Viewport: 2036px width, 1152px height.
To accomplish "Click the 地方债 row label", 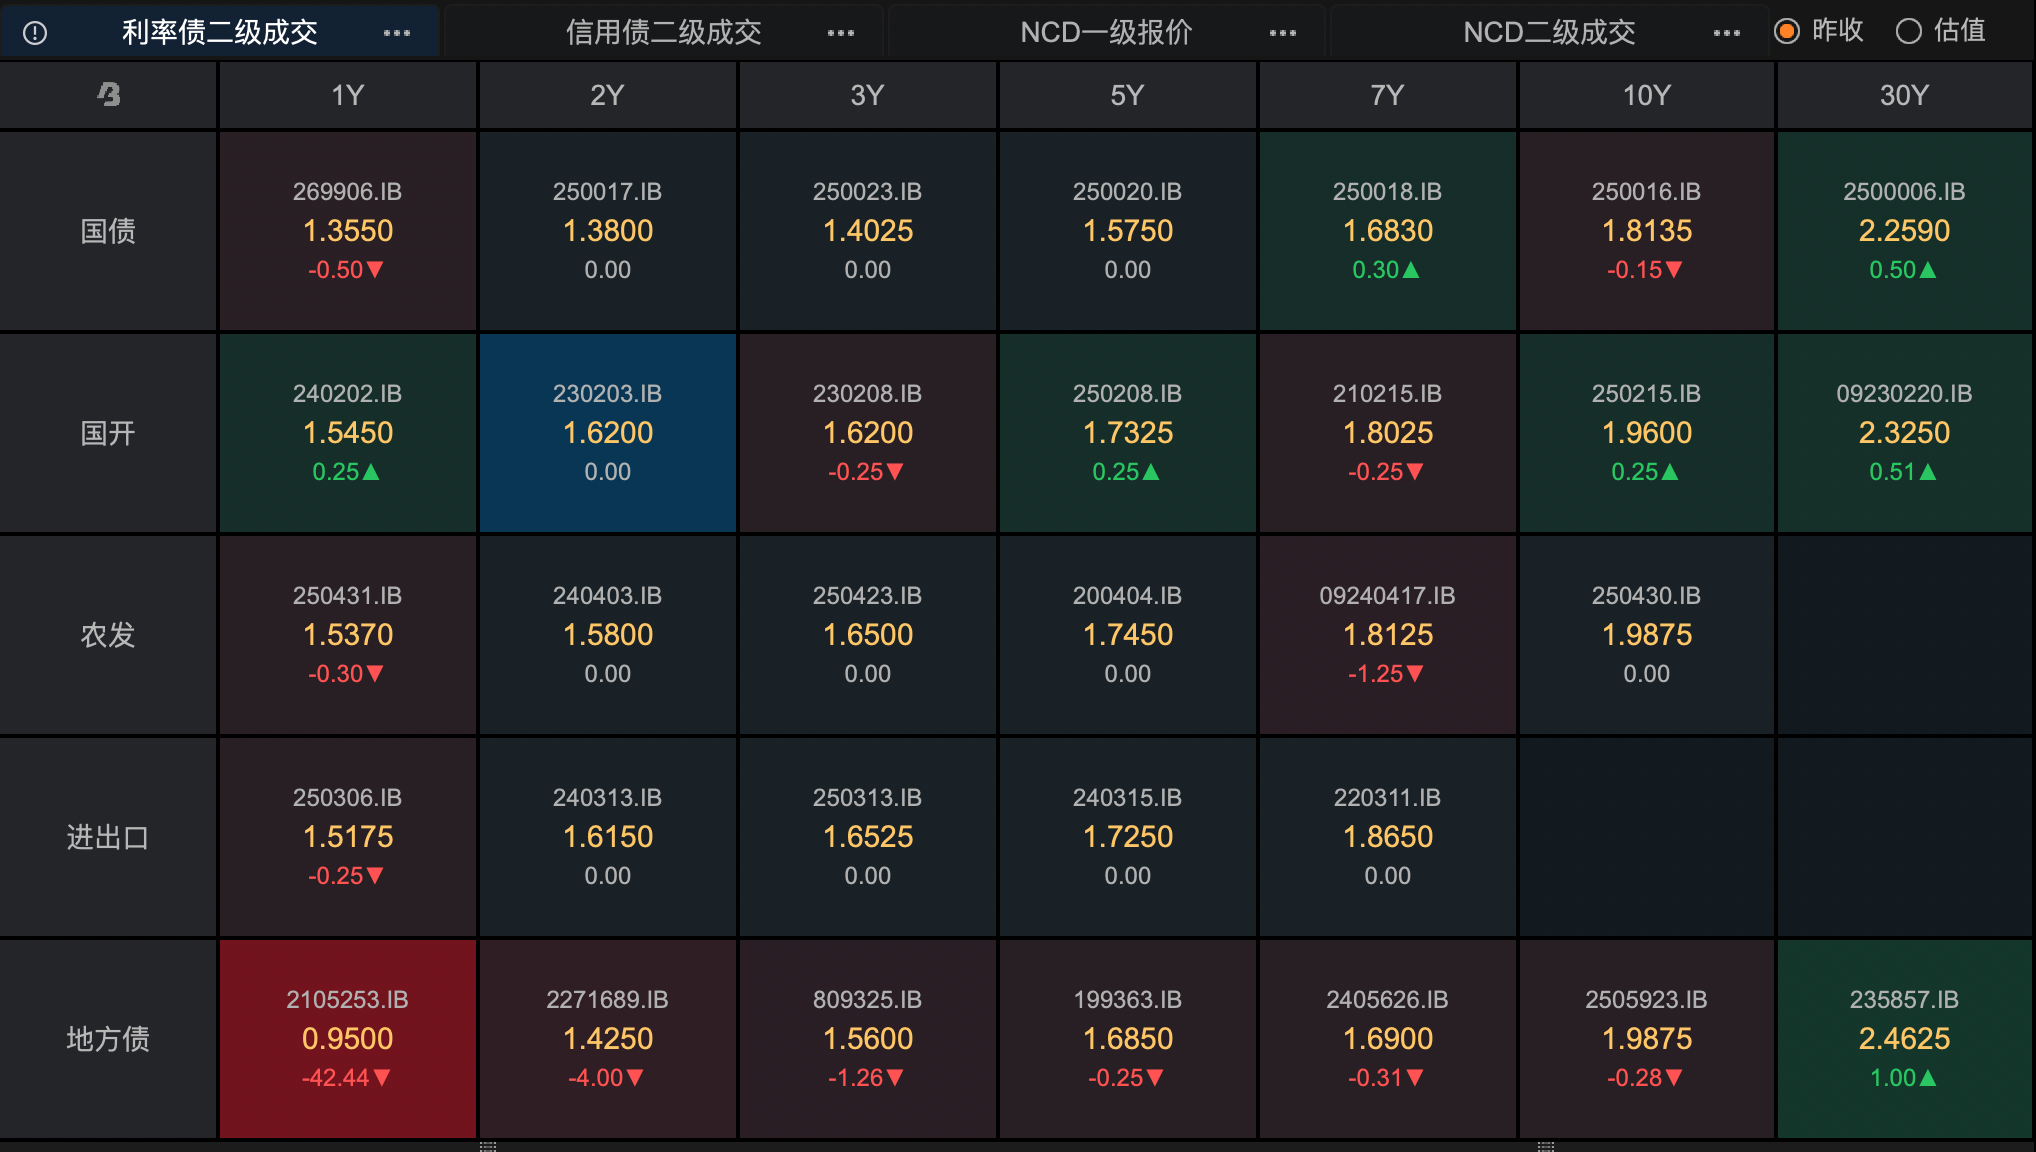I will [108, 1039].
